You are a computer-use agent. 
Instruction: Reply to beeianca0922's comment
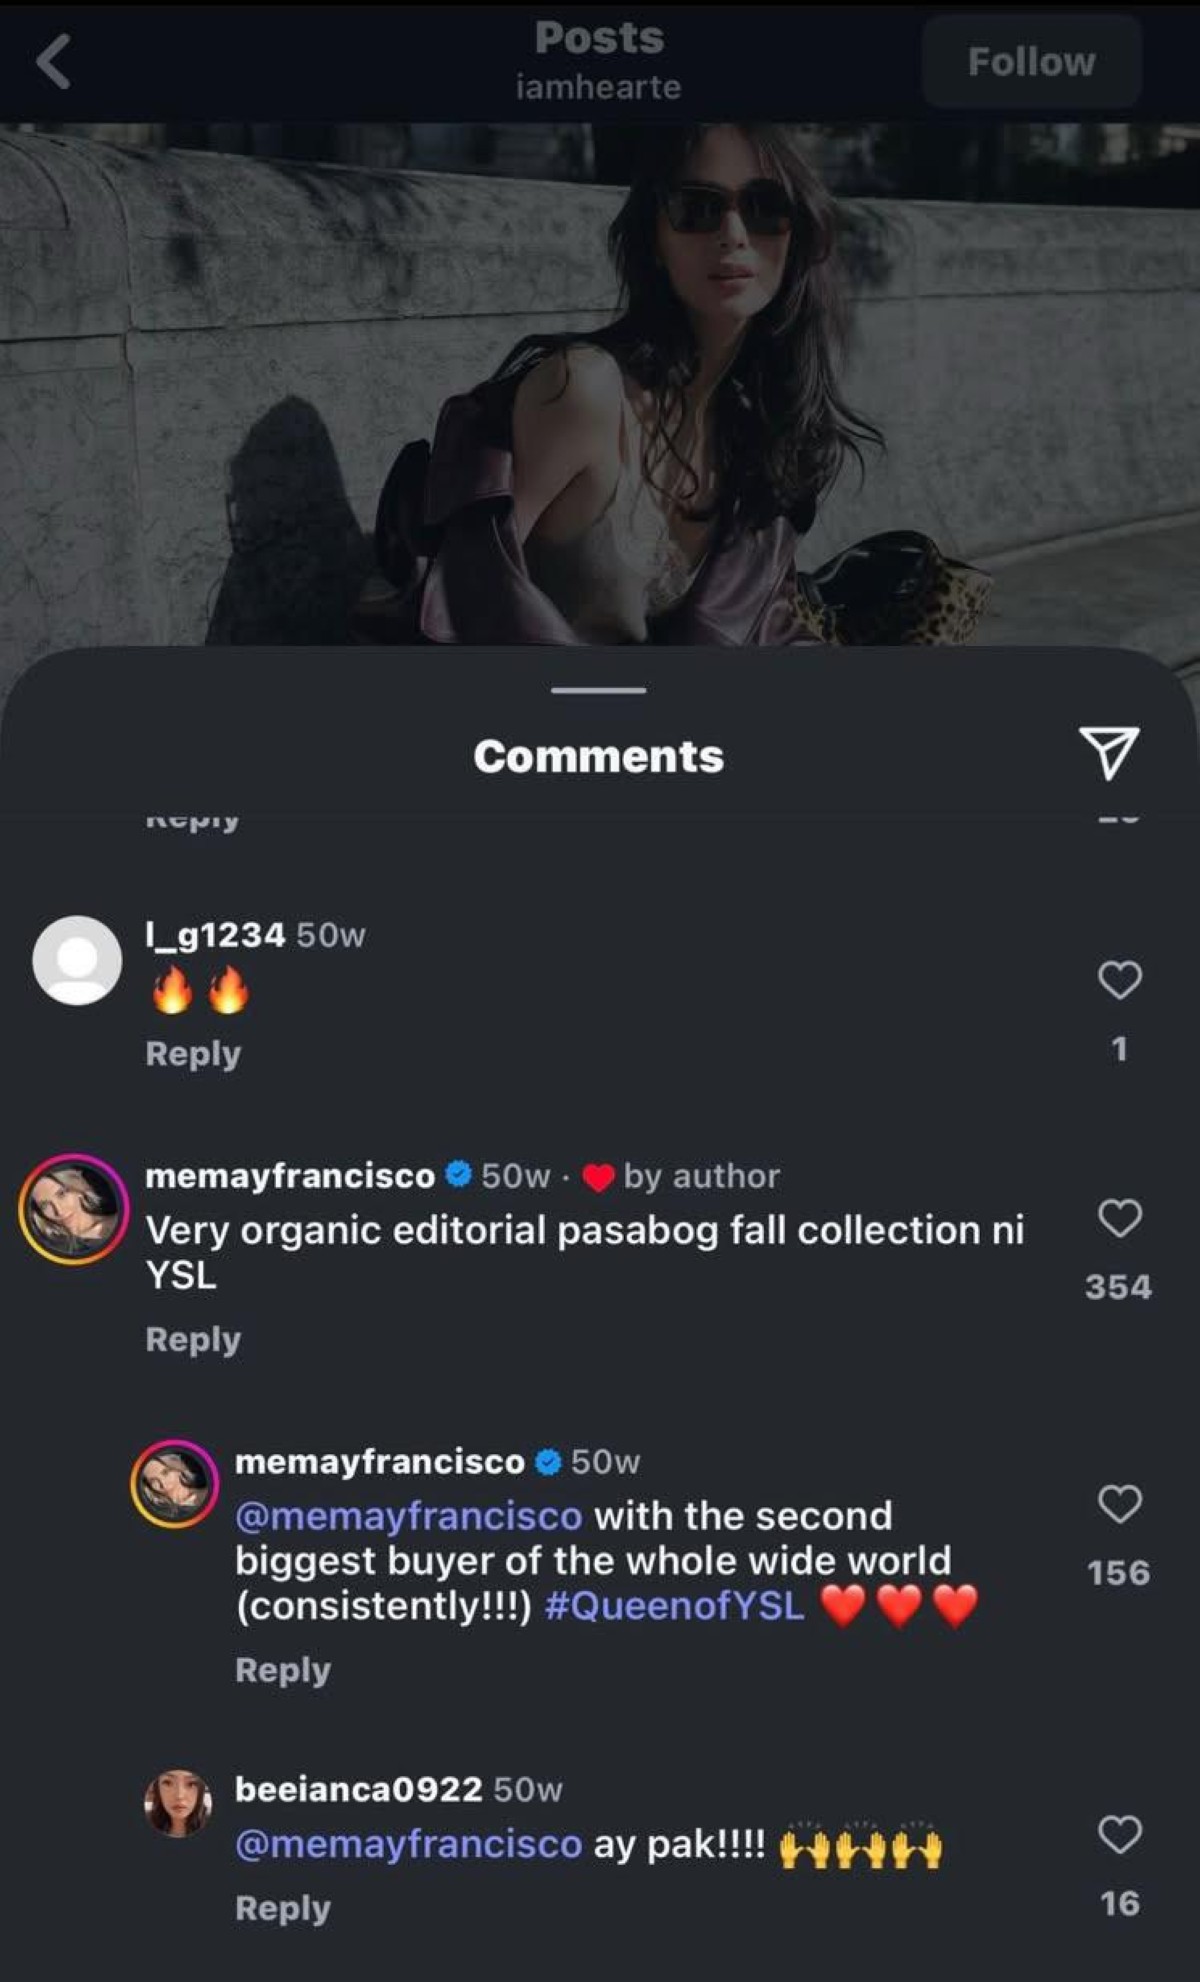(x=283, y=1909)
